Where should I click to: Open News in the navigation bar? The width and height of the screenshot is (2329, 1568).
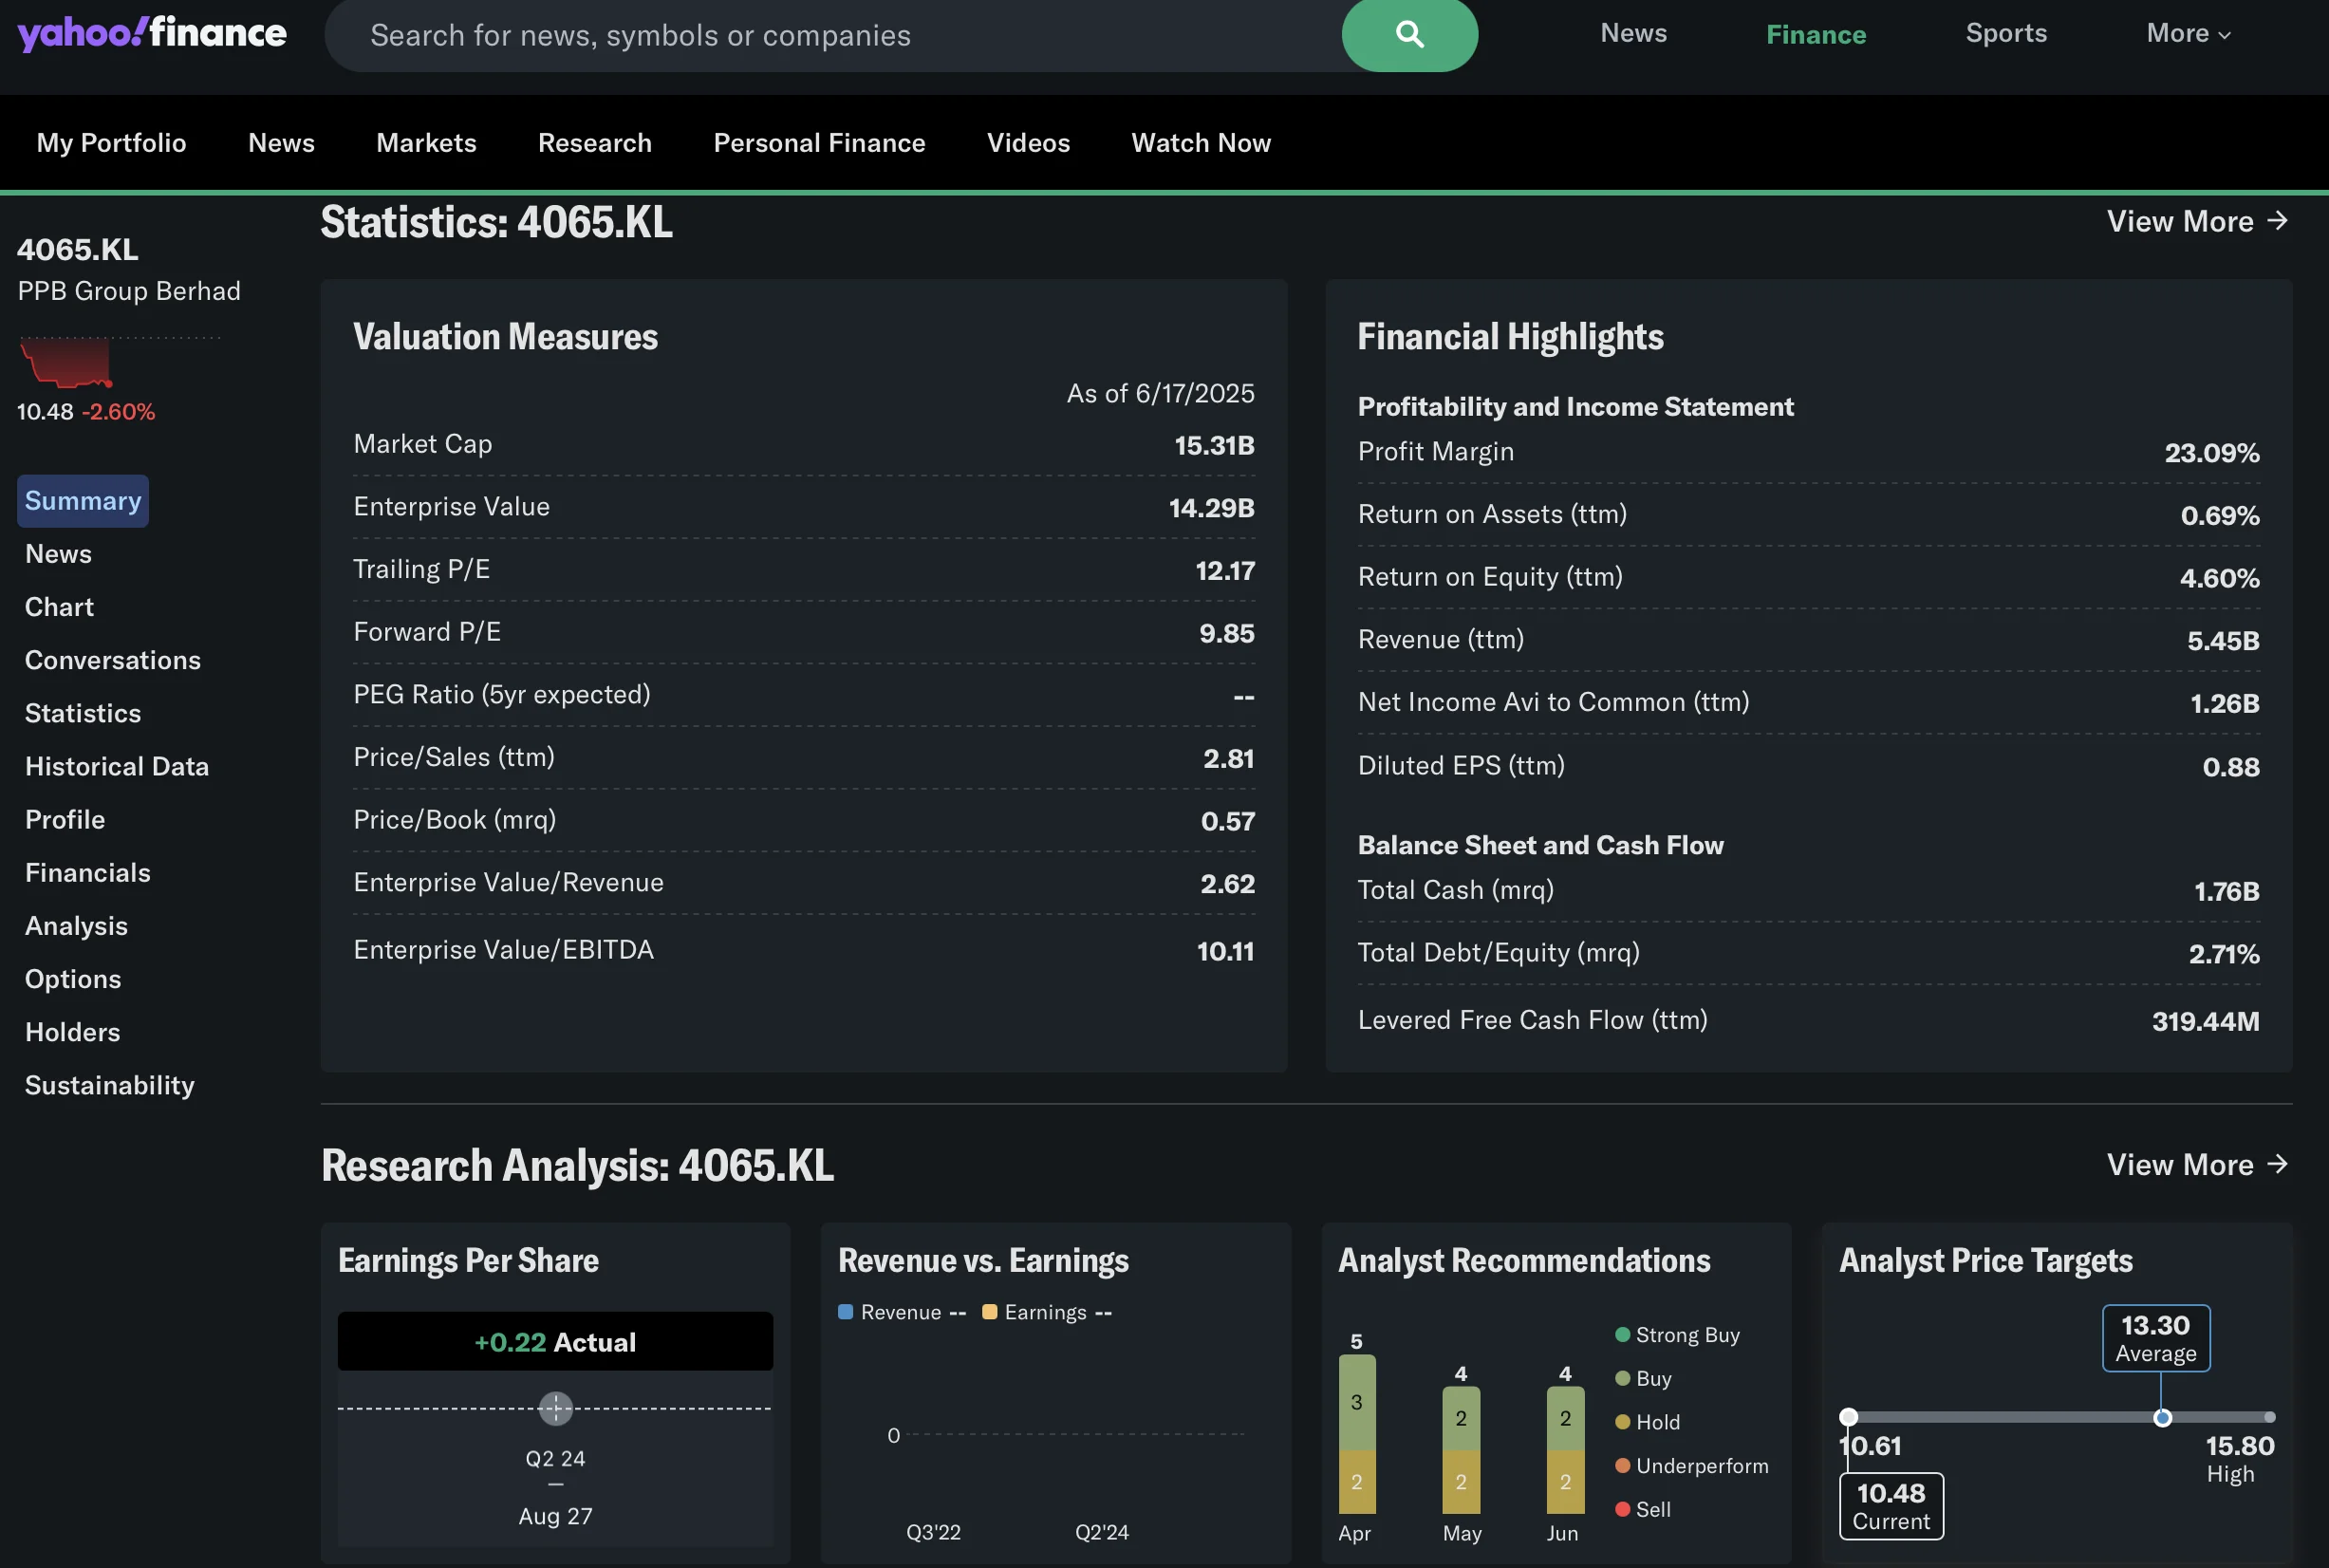point(281,143)
